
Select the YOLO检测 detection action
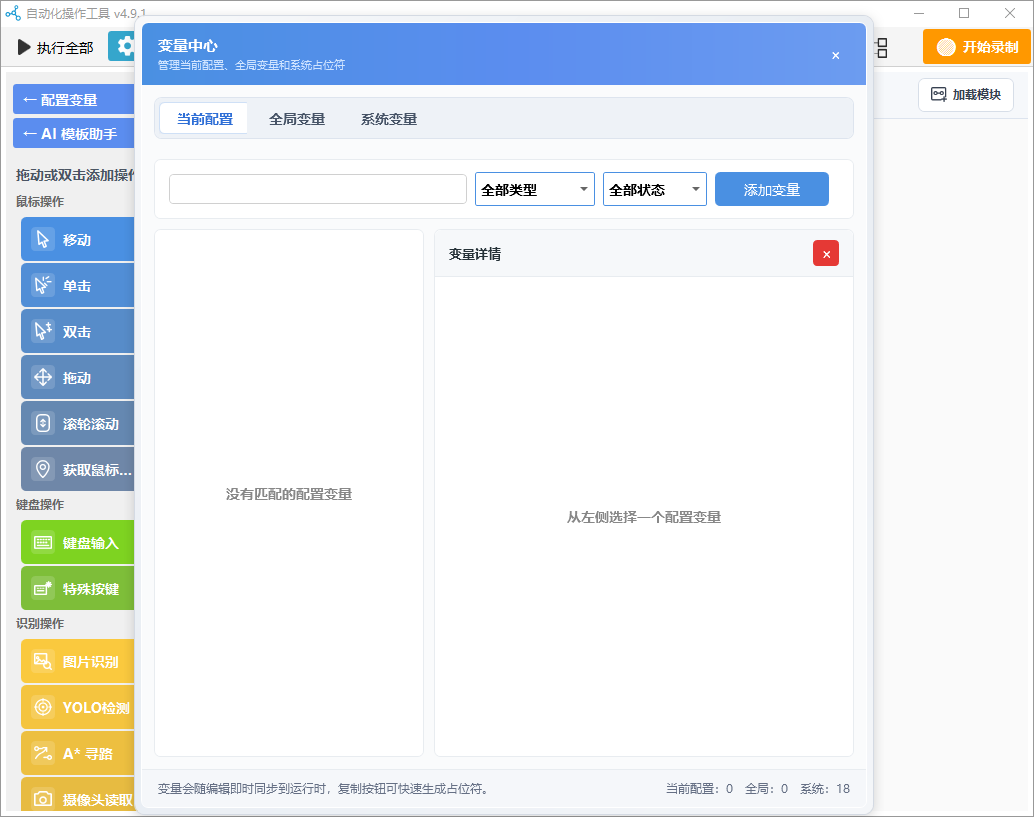[78, 708]
